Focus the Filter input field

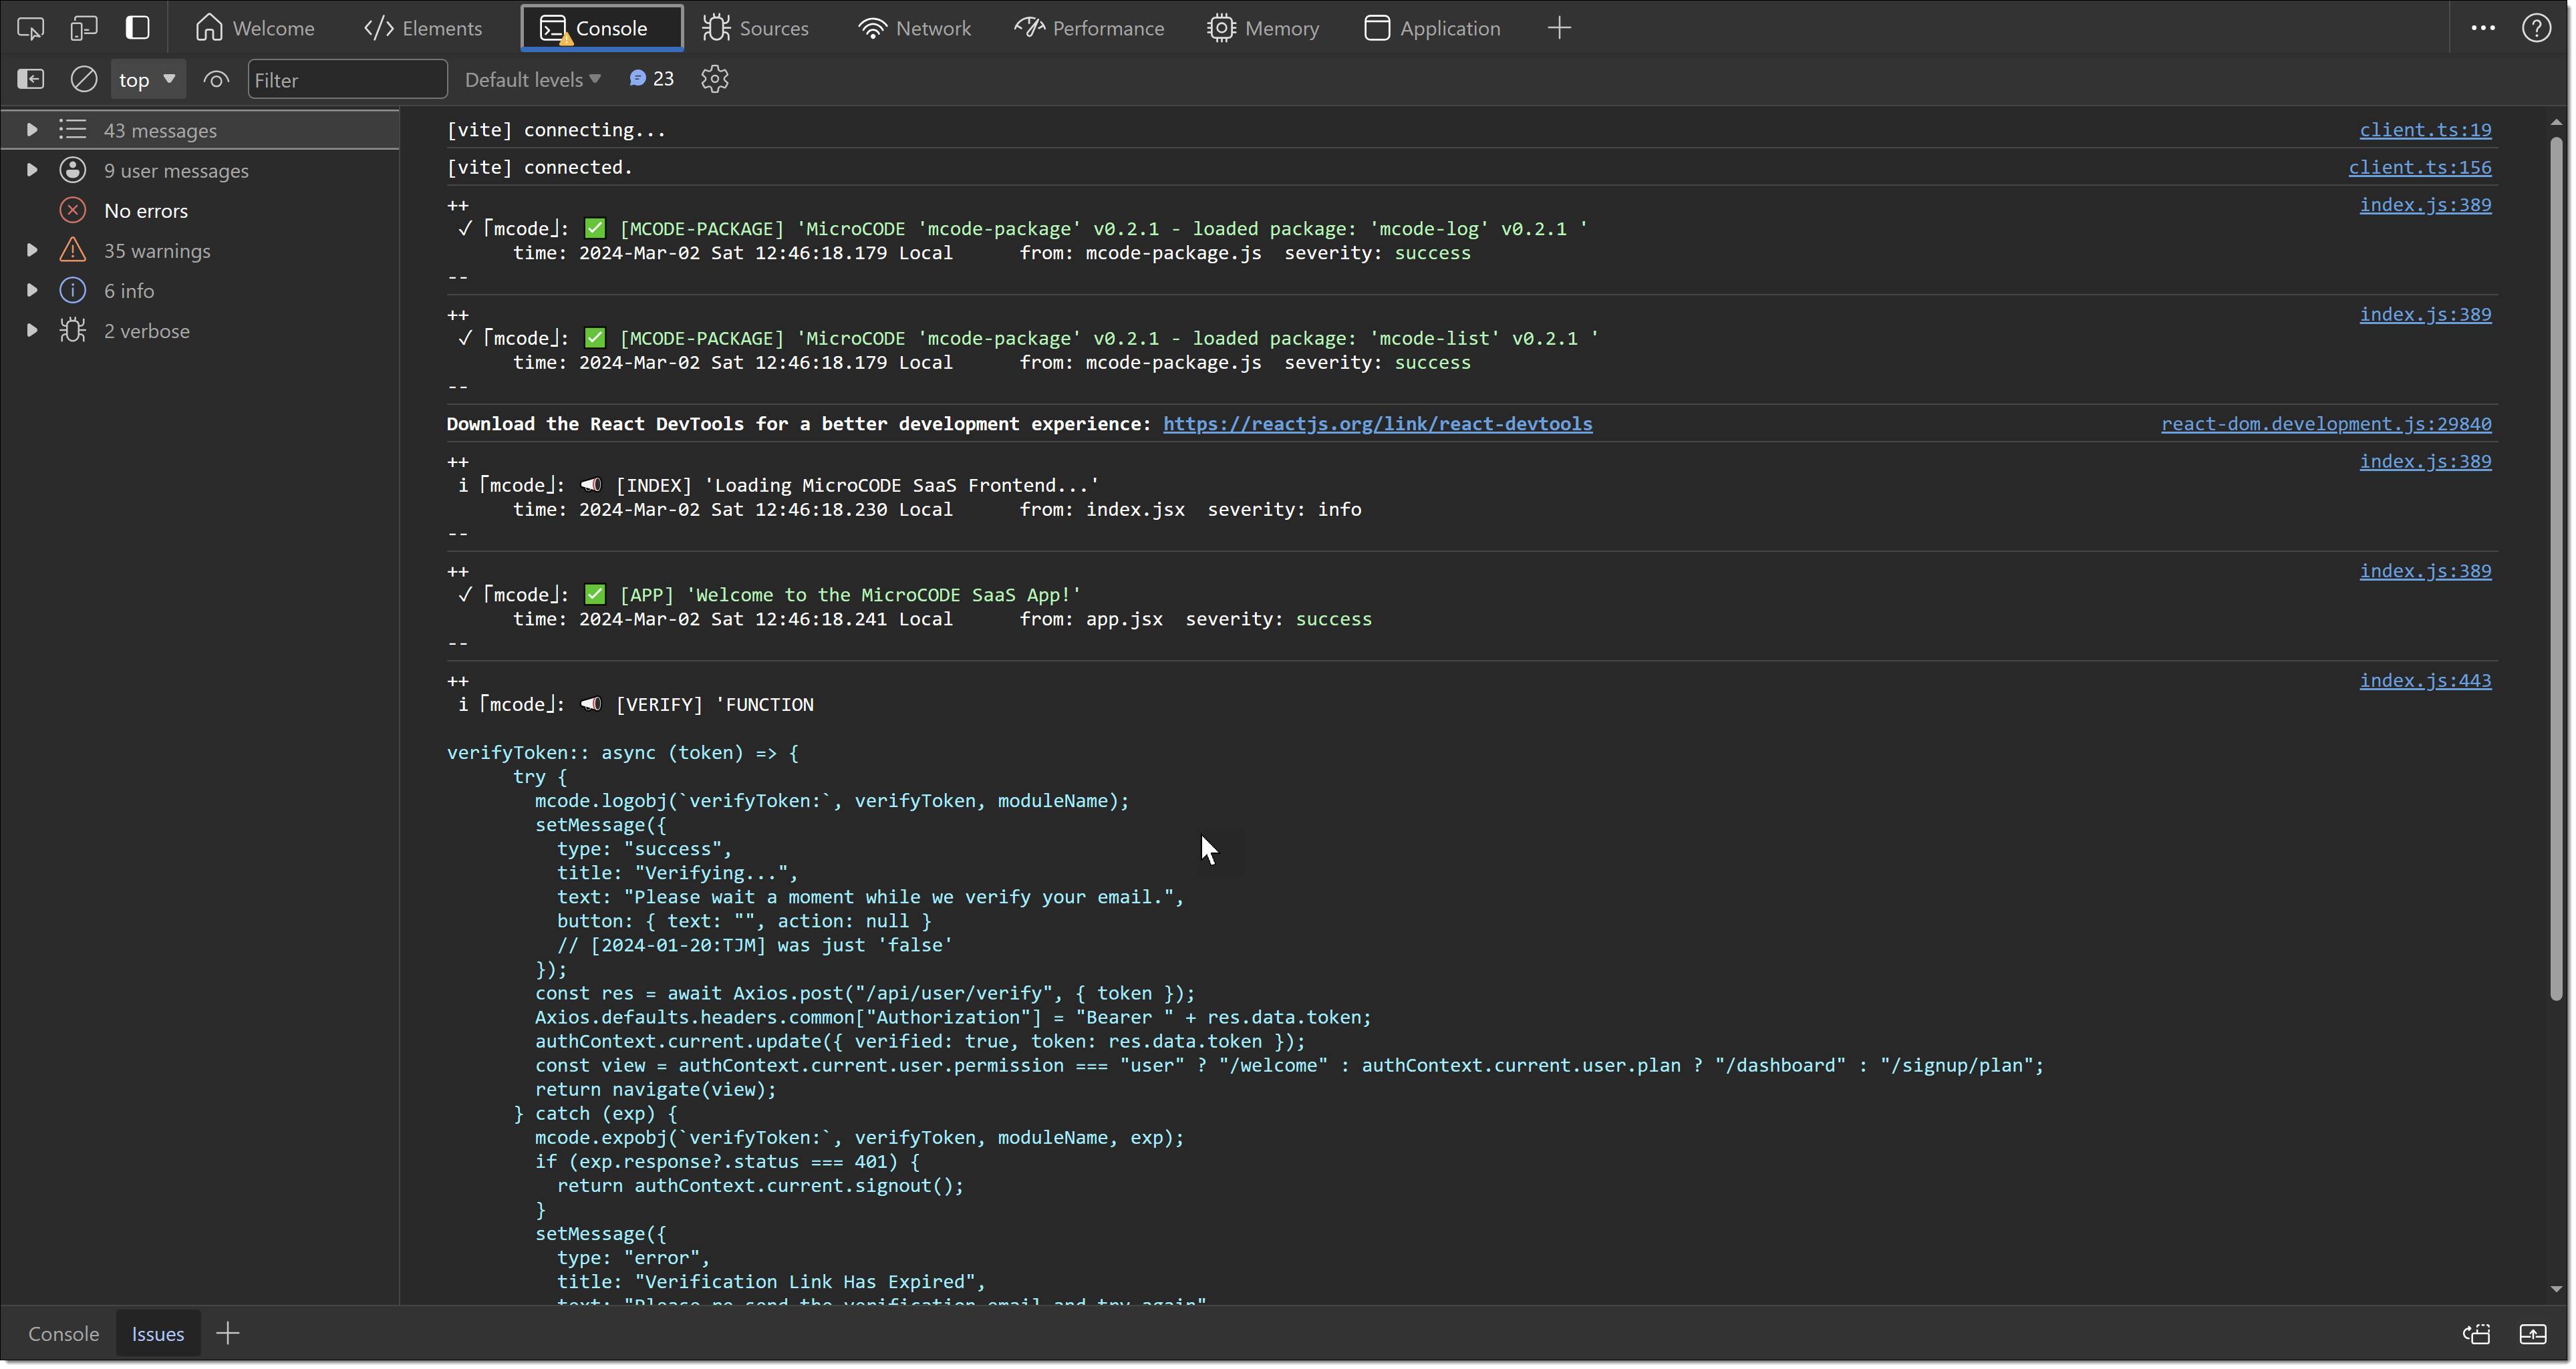346,79
